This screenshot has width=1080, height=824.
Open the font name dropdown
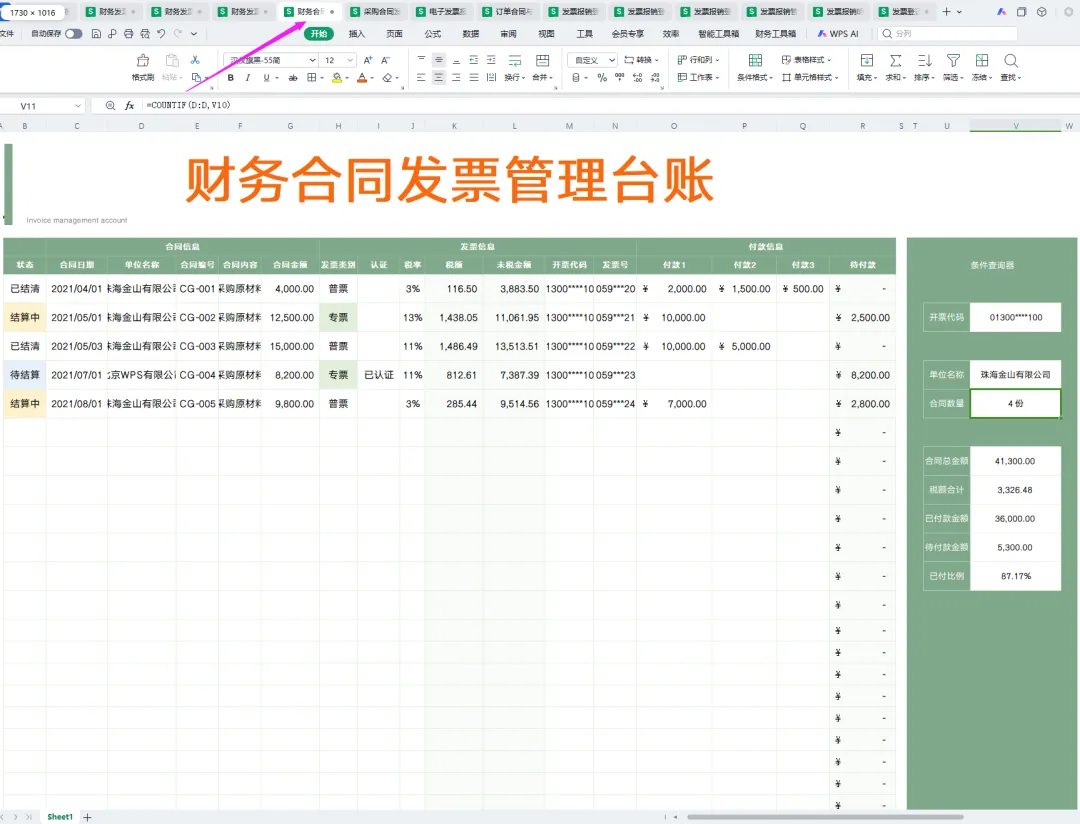point(312,61)
